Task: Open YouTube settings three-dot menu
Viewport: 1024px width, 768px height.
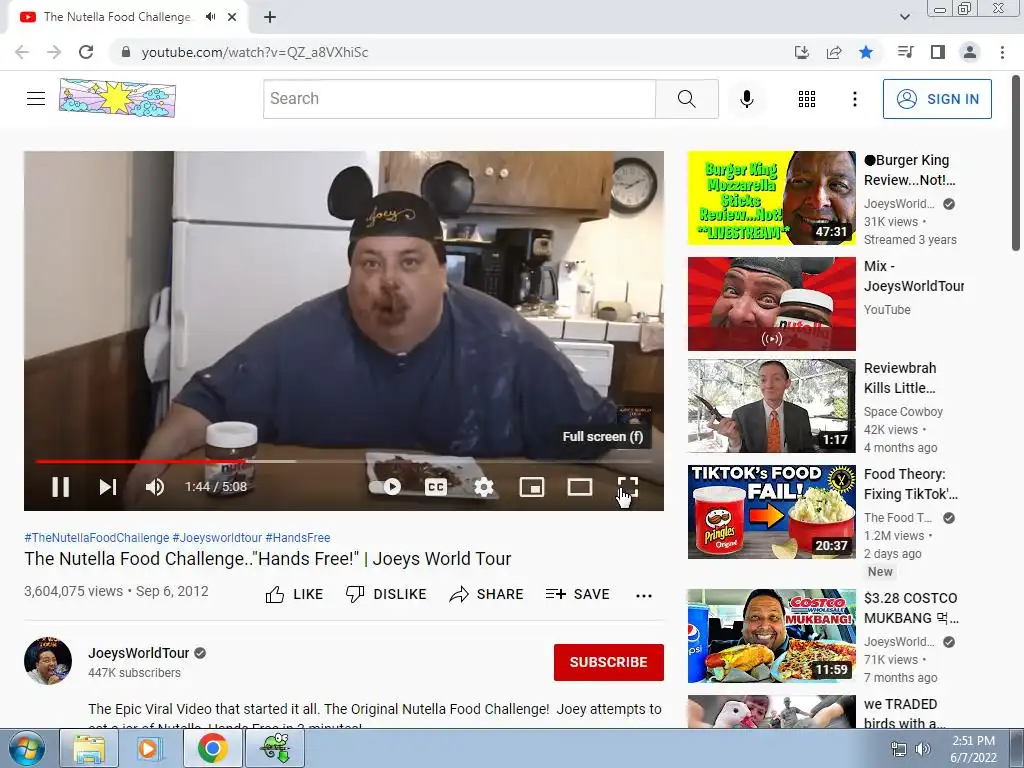Action: (854, 99)
